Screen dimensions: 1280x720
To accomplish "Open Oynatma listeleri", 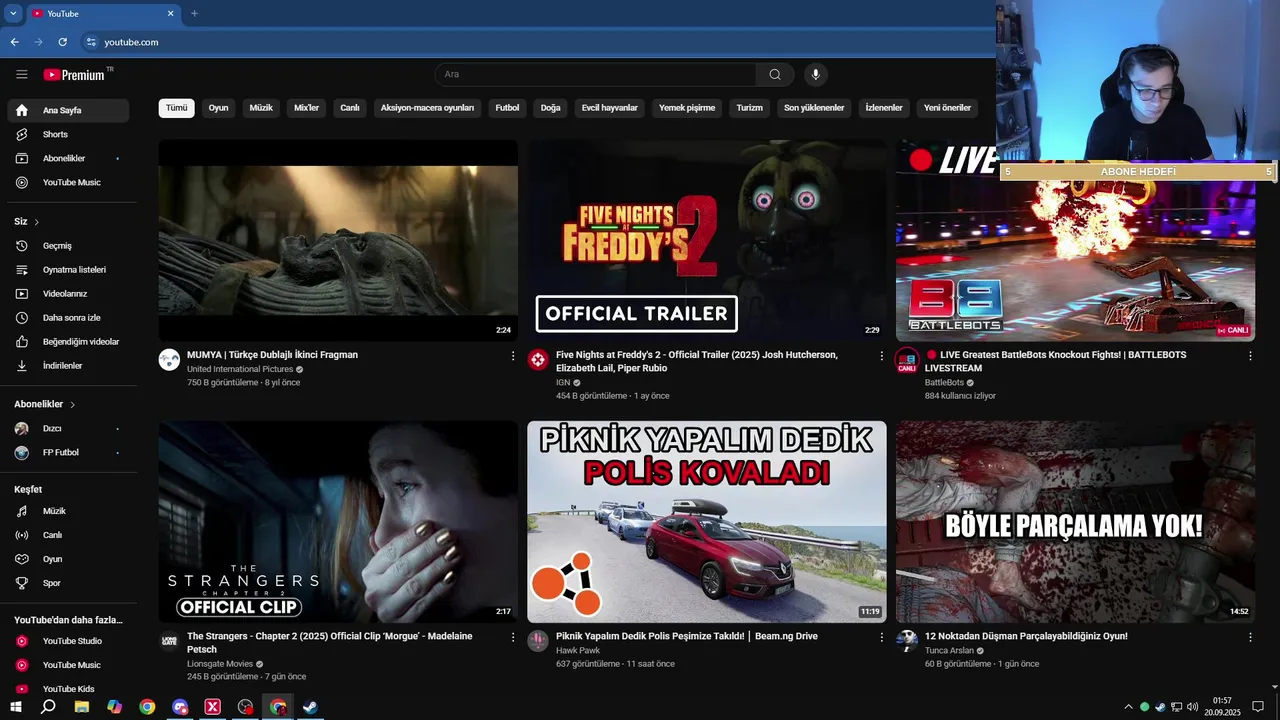I will pyautogui.click(x=68, y=269).
